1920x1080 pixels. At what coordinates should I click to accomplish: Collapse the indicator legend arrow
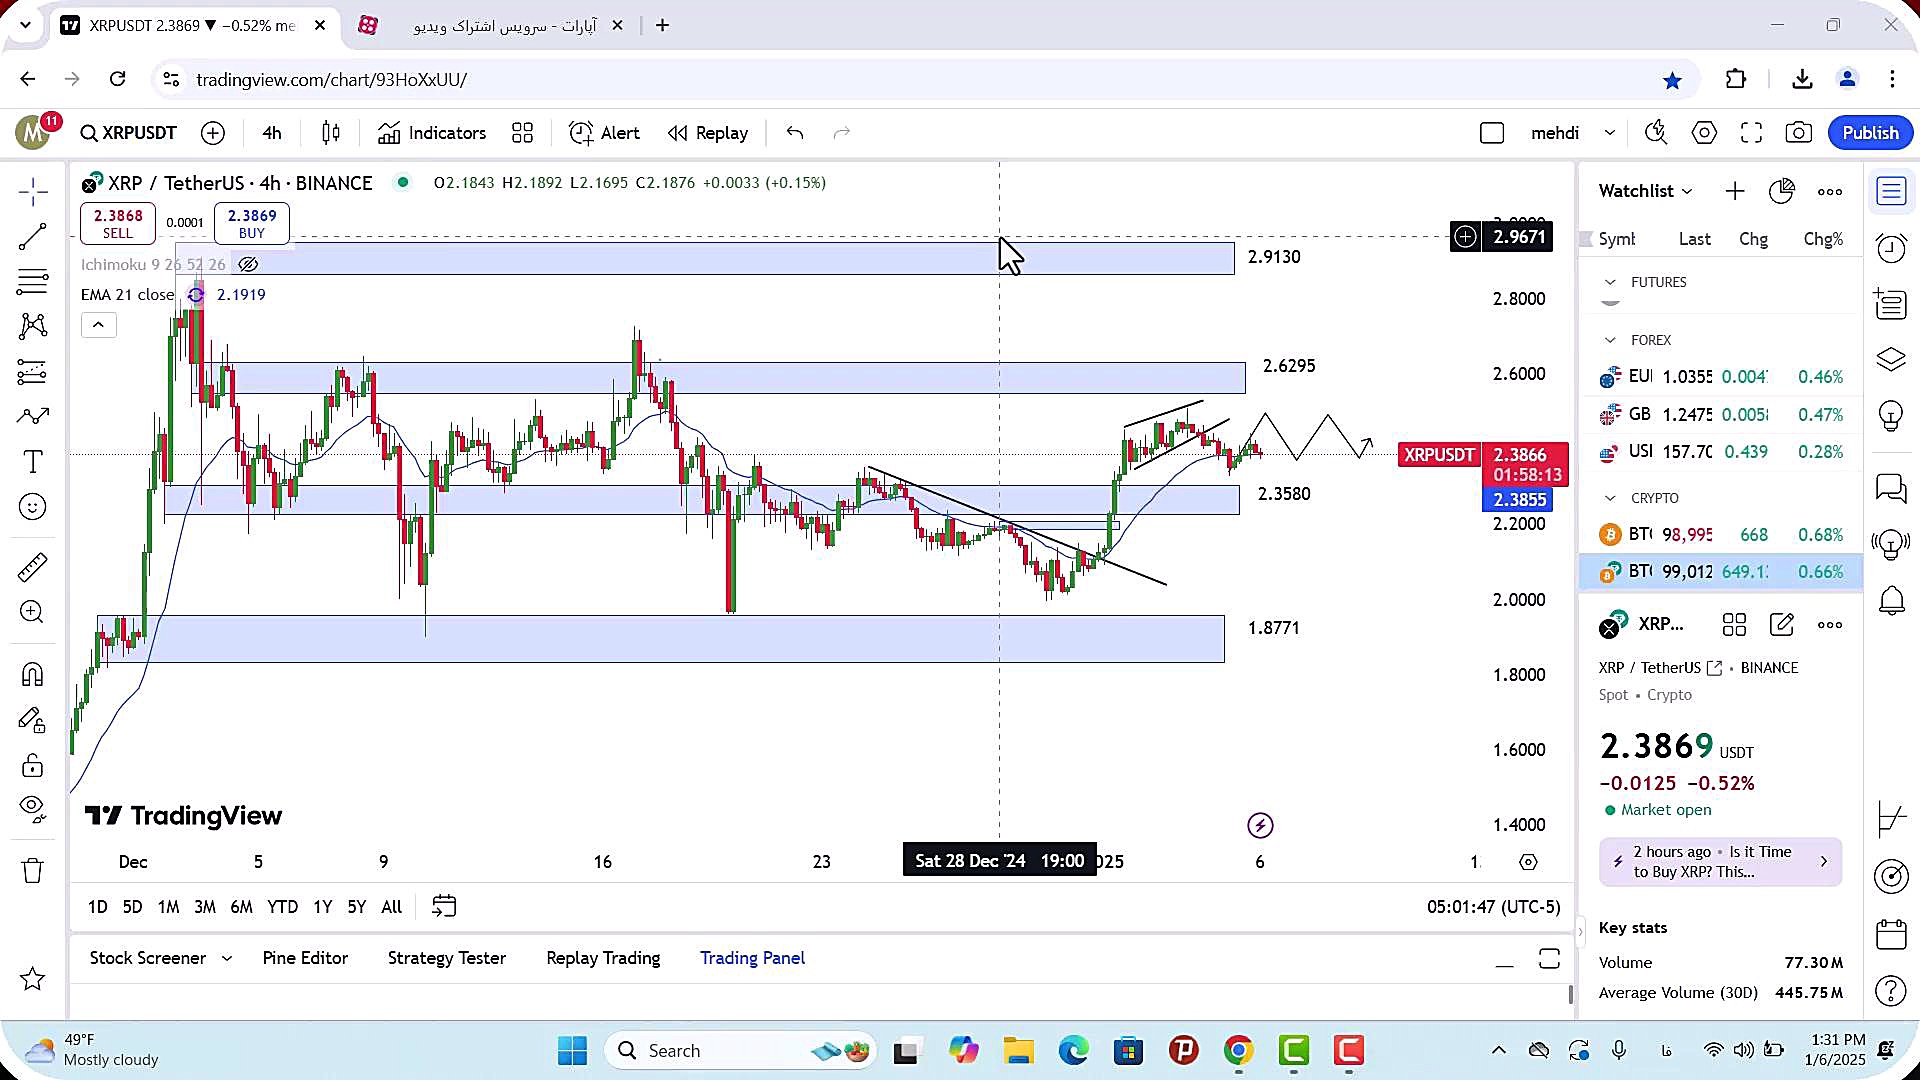pyautogui.click(x=98, y=325)
